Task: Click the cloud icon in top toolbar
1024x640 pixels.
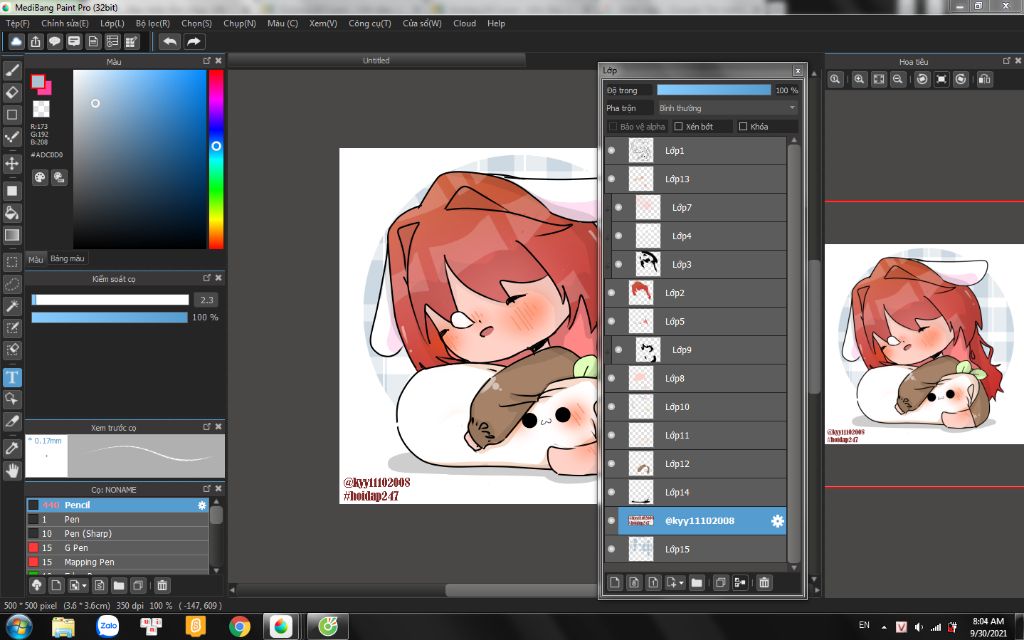Action: coord(16,42)
